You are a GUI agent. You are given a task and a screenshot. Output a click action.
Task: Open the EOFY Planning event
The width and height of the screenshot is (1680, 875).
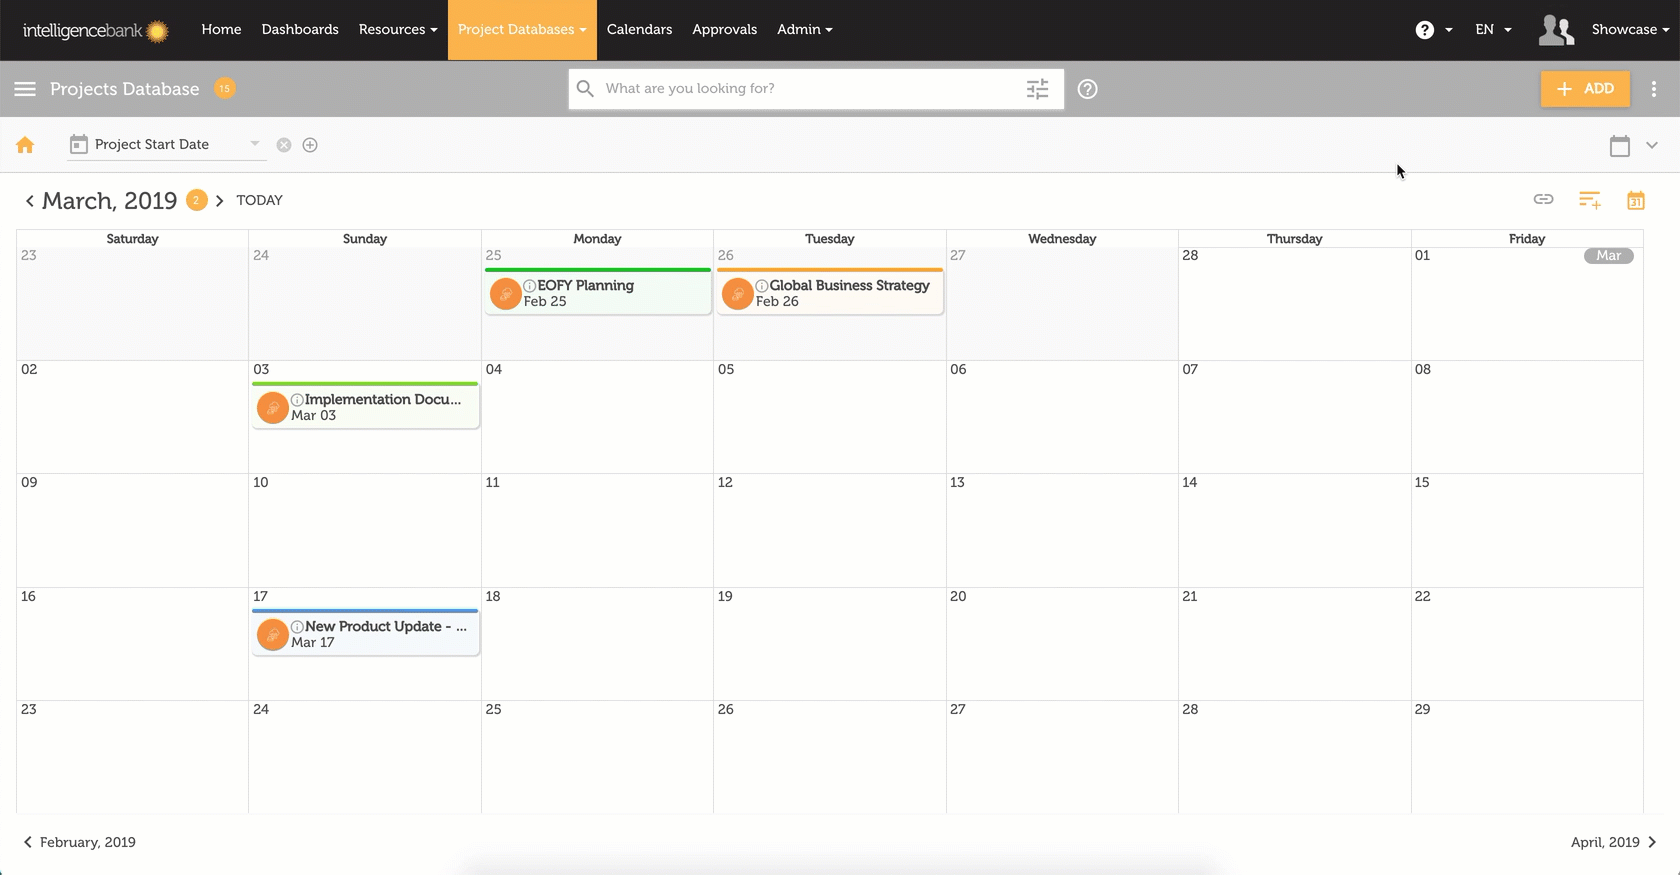tap(598, 292)
